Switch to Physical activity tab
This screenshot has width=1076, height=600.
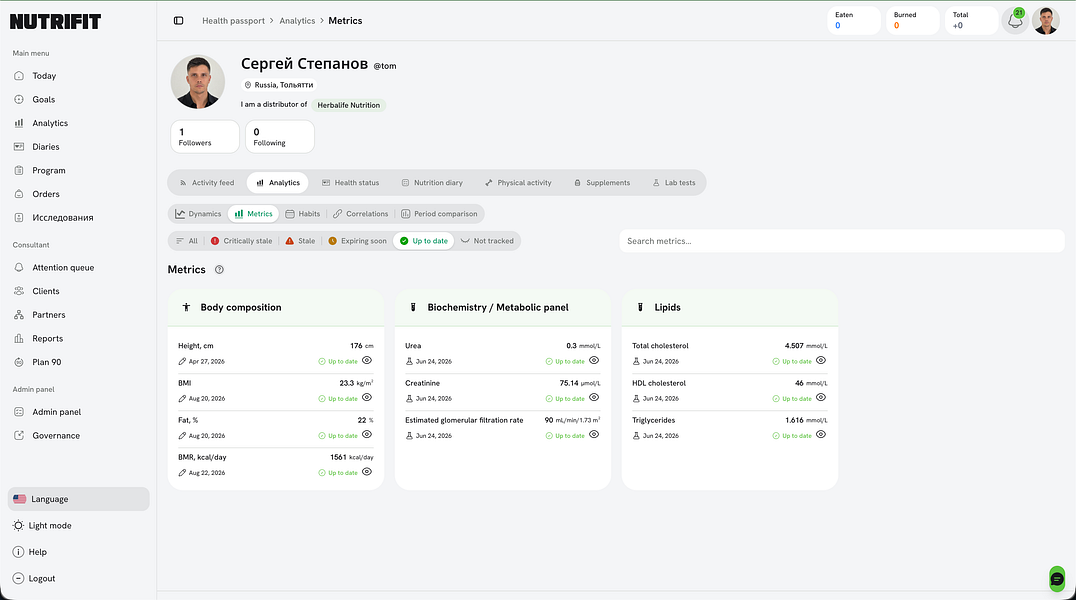coord(518,183)
